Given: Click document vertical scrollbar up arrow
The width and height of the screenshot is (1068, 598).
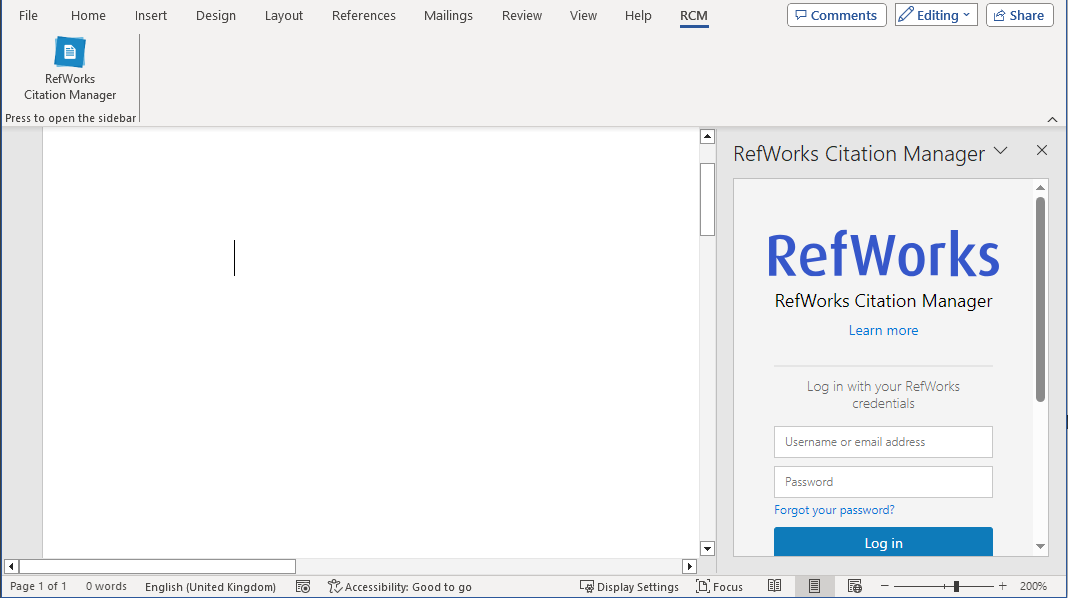Looking at the screenshot, I should click(707, 136).
